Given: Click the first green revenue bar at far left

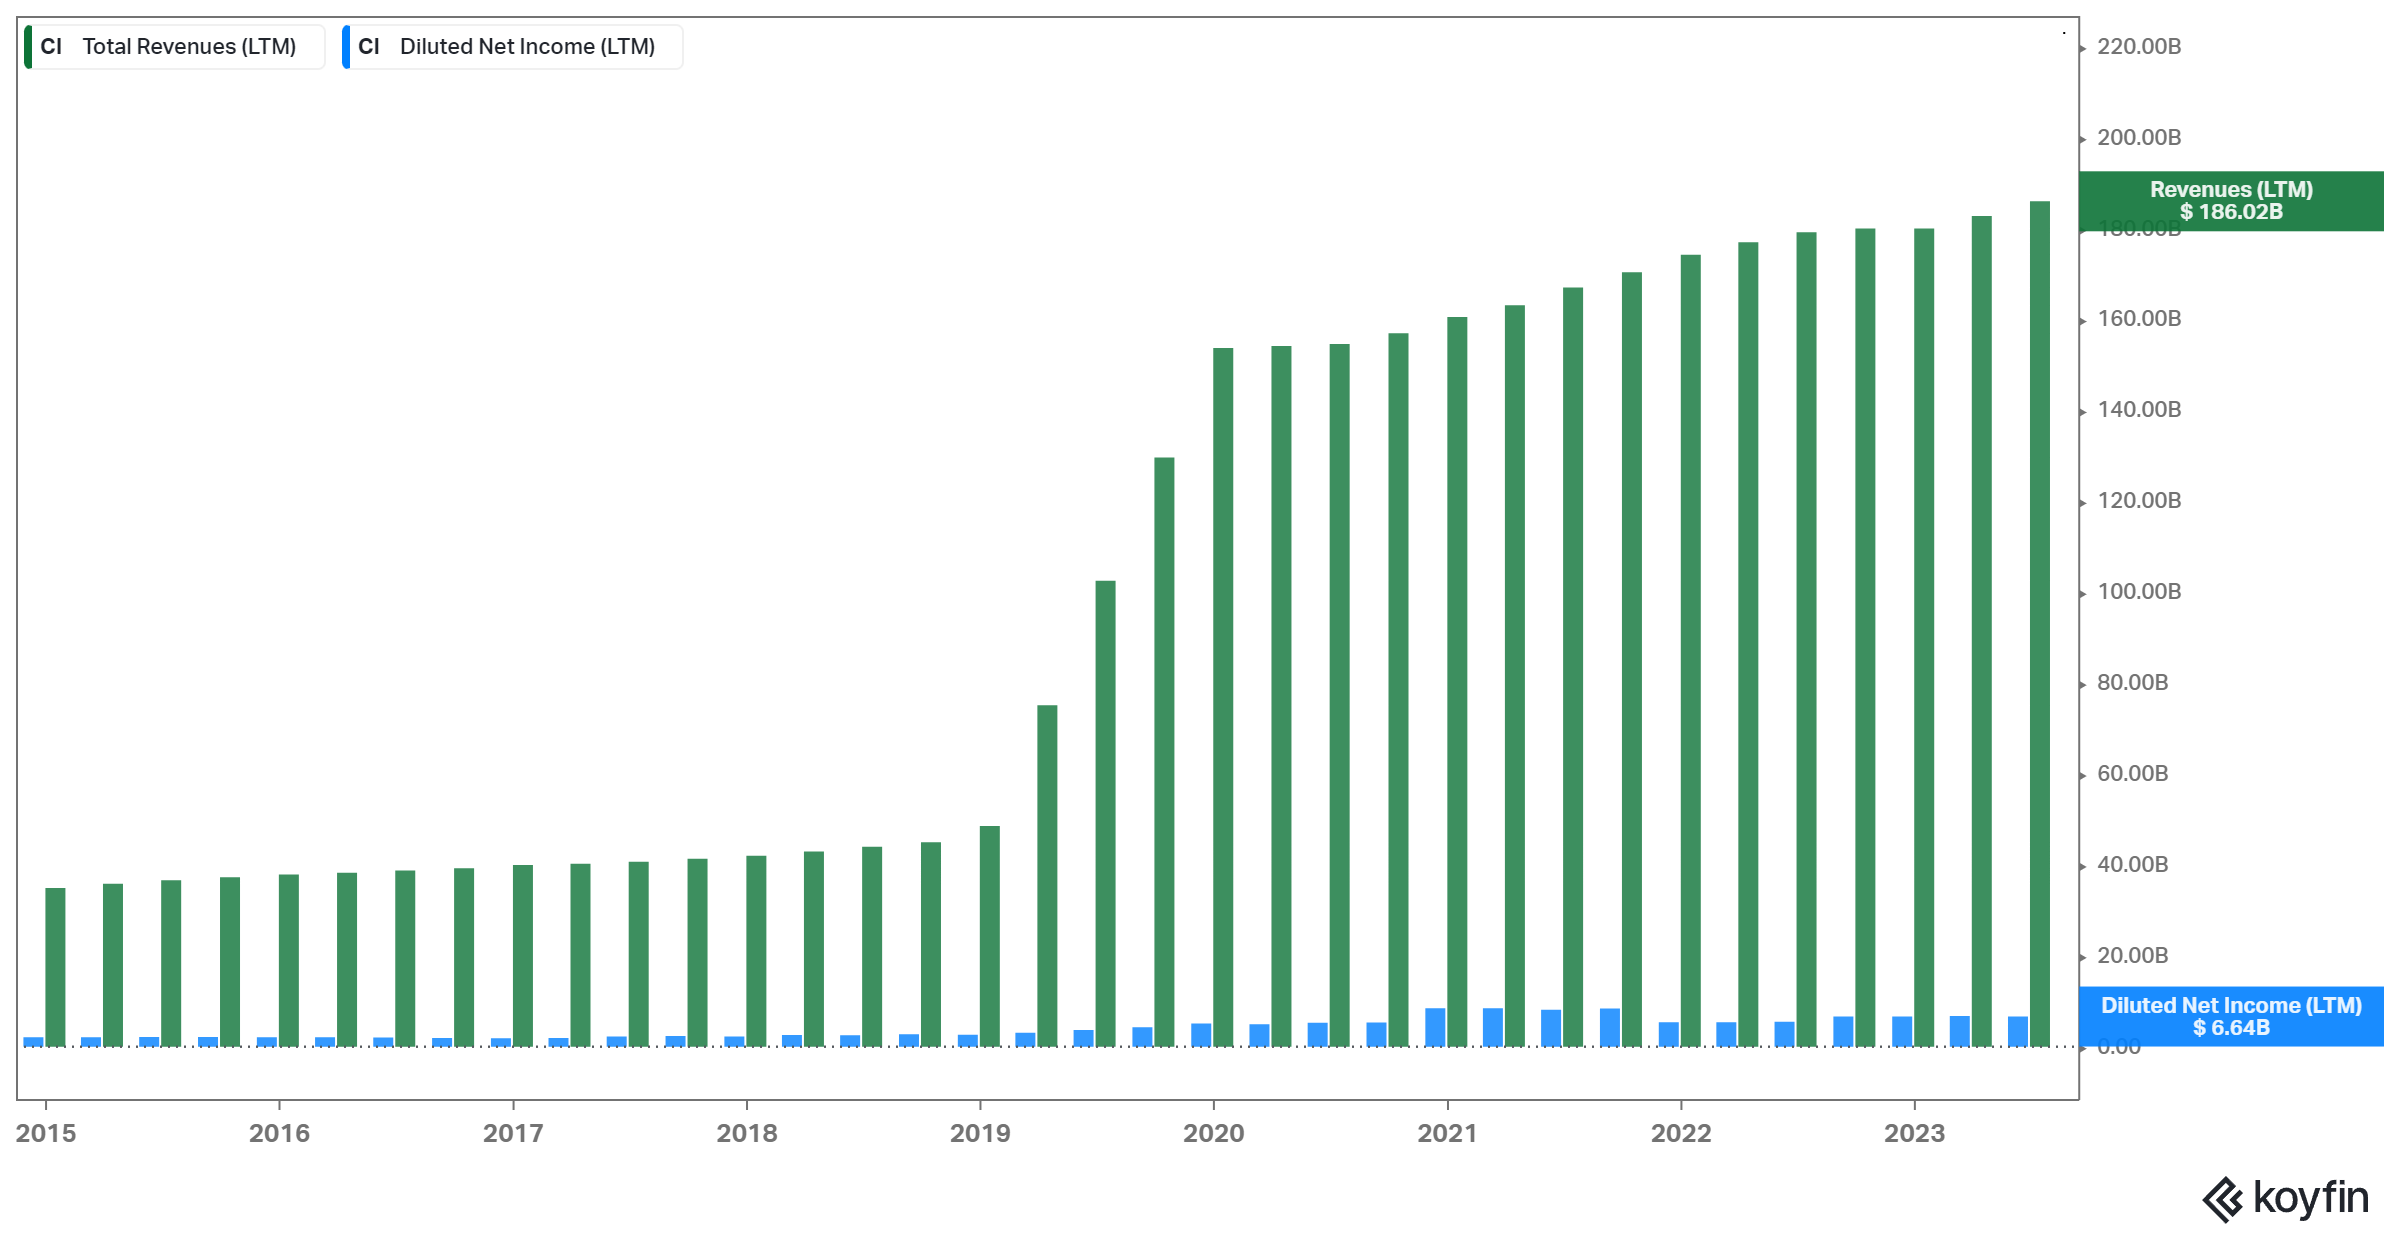Looking at the screenshot, I should pyautogui.click(x=55, y=965).
